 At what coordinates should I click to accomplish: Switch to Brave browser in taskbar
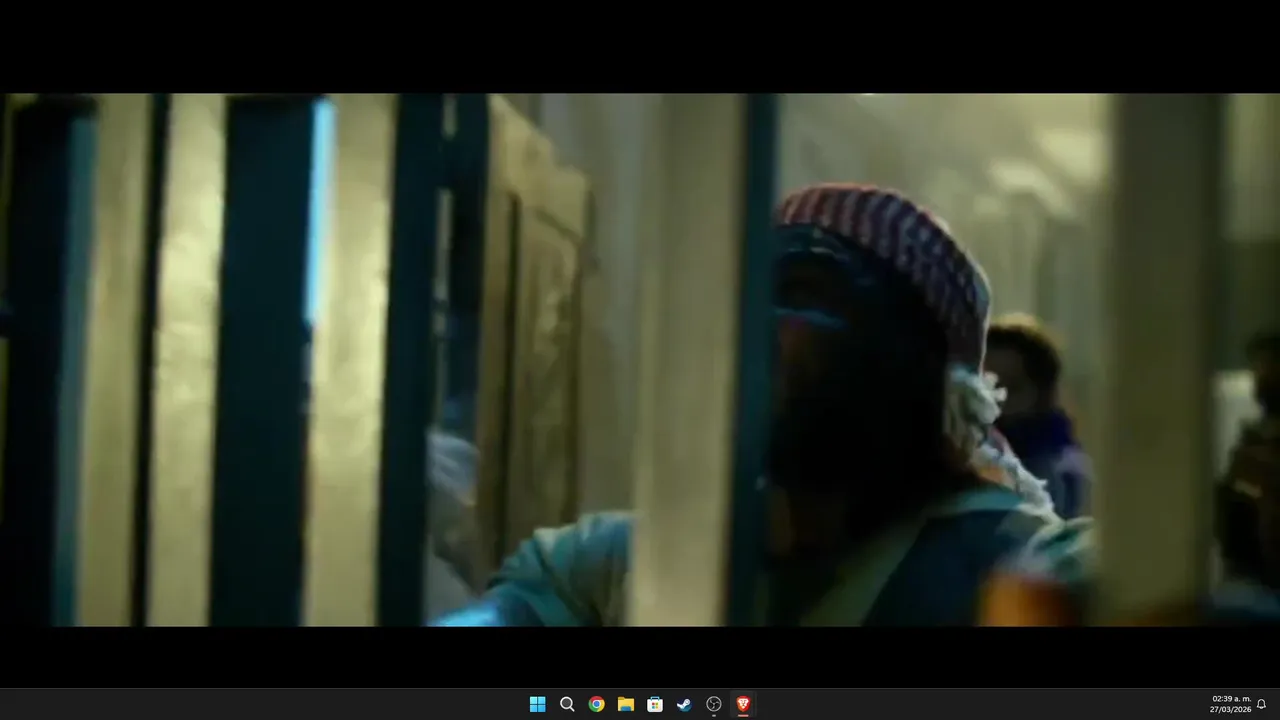[743, 704]
